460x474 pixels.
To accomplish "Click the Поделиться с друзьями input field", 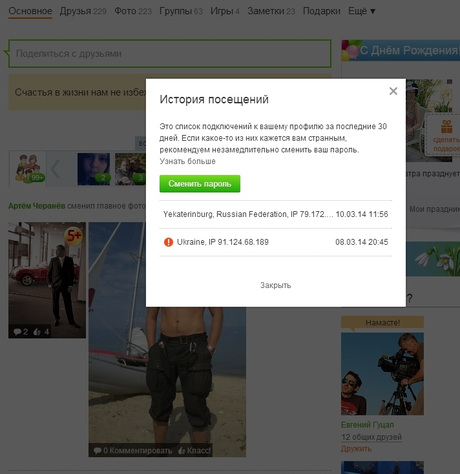I will coord(170,54).
